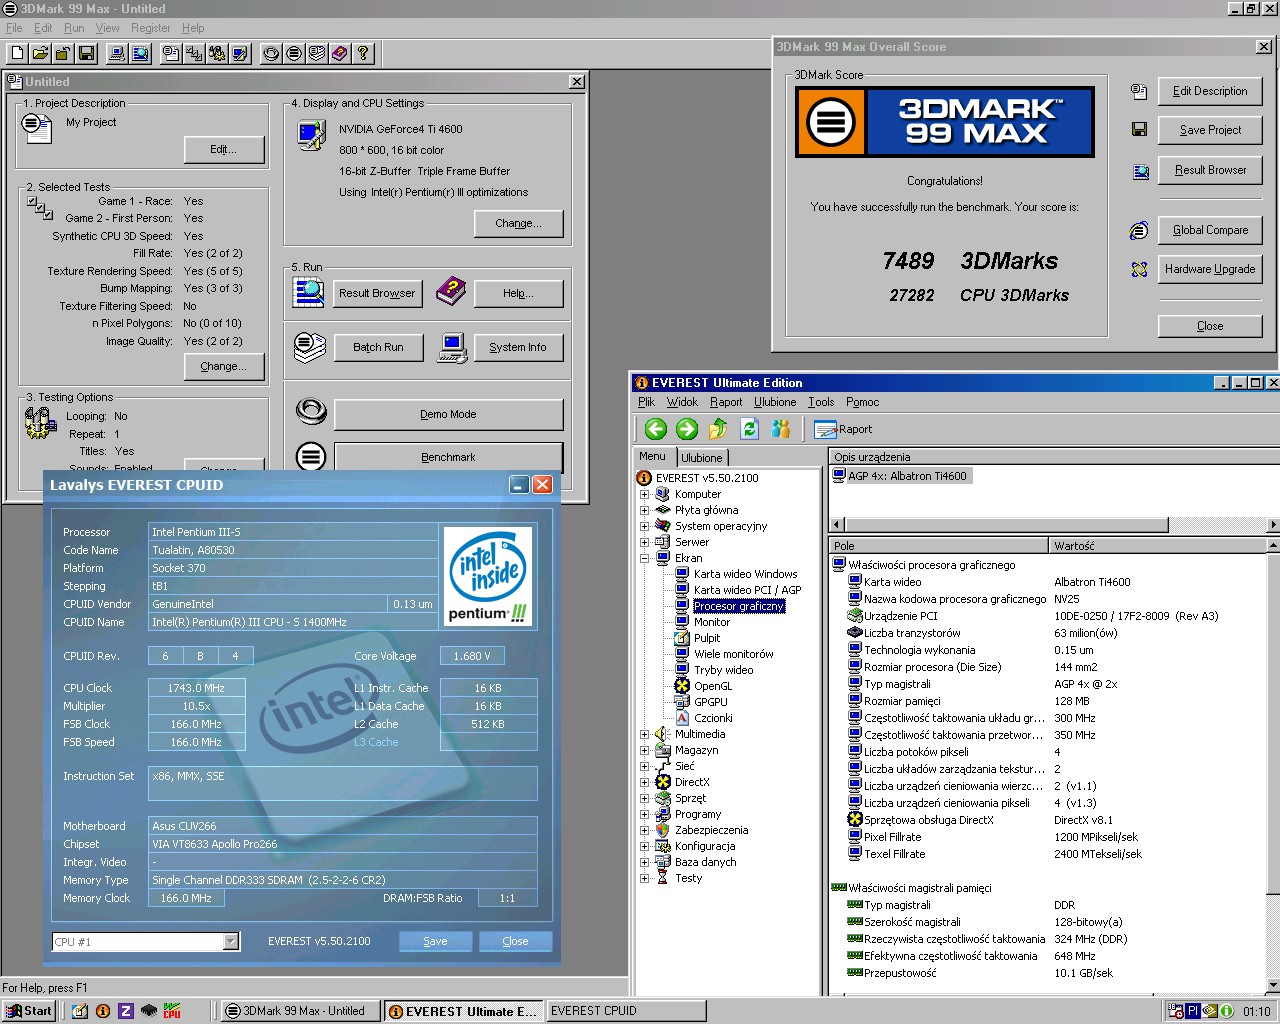Expand the DirectX tree node
Viewport: 1280px width, 1024px height.
[645, 782]
